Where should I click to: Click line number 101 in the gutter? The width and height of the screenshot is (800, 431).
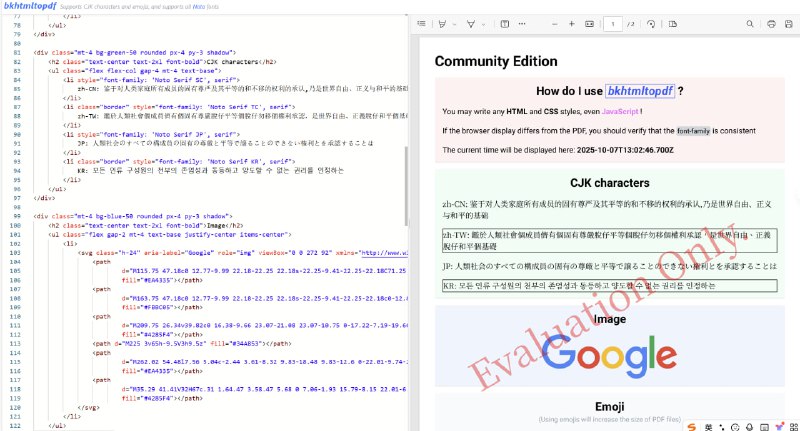[15, 235]
